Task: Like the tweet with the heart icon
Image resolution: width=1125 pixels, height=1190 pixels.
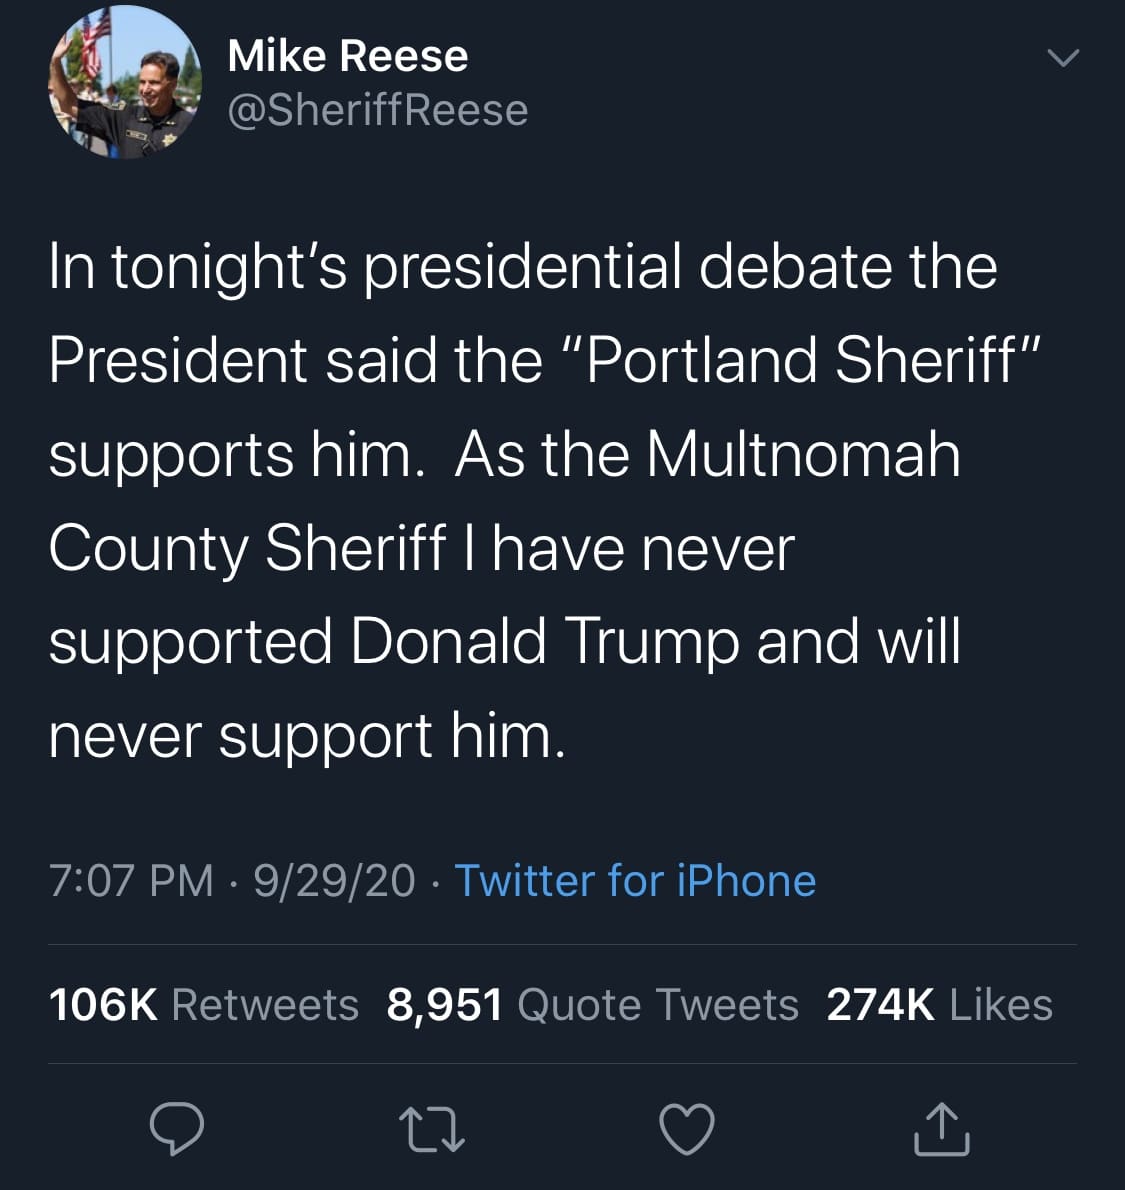Action: (x=687, y=1129)
